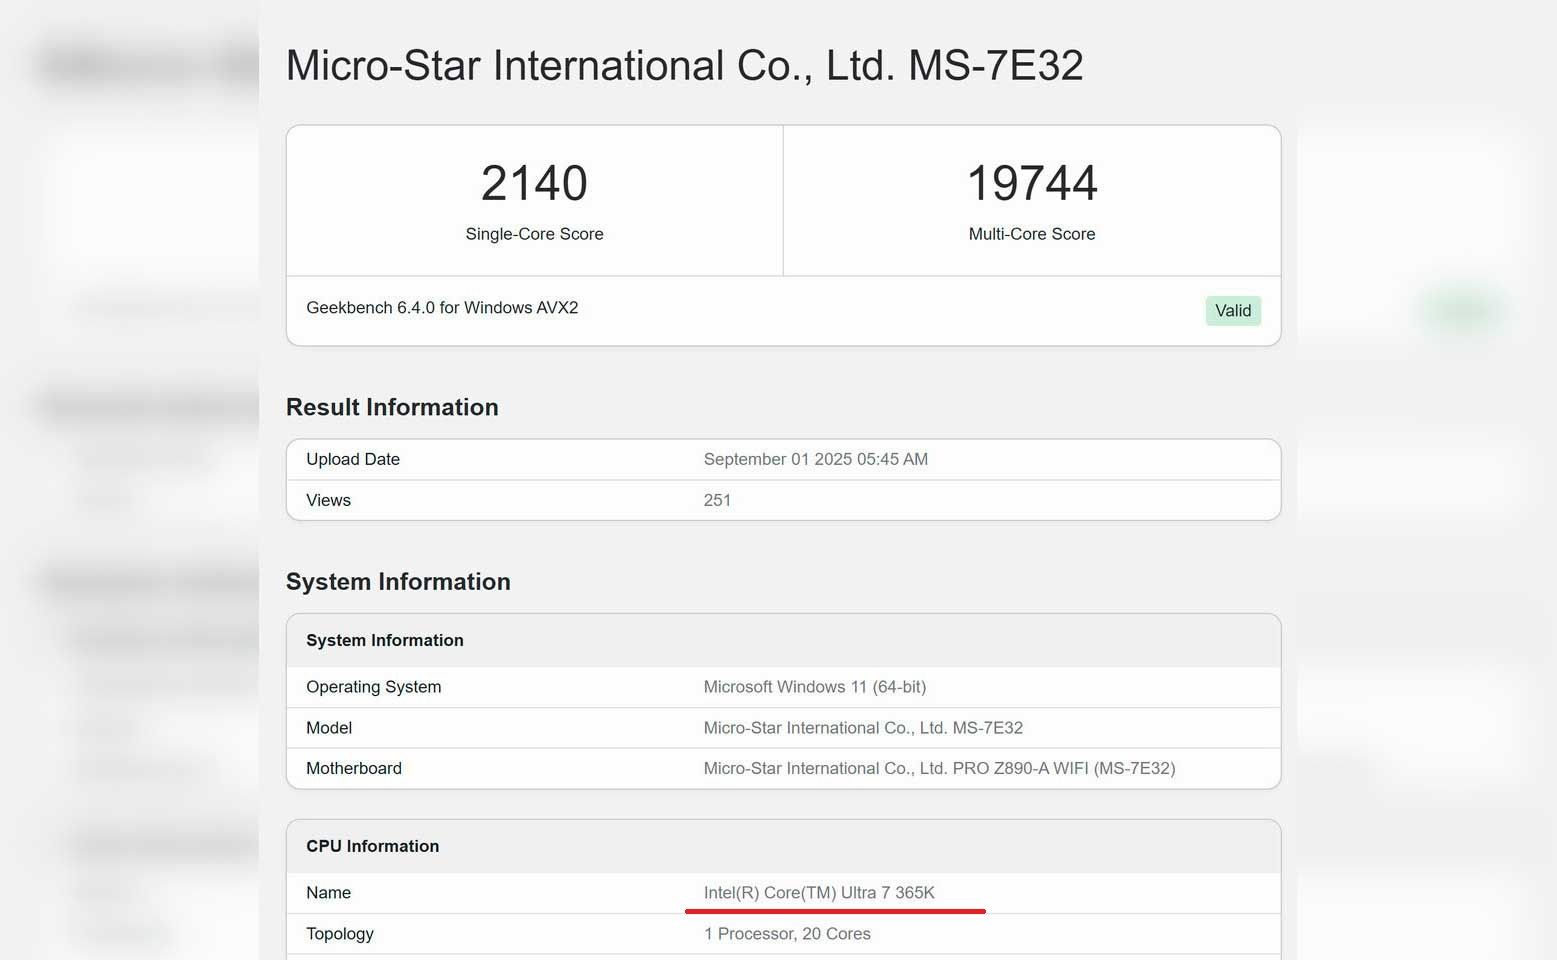Click the Upload Date row label
Image resolution: width=1557 pixels, height=960 pixels.
(353, 459)
